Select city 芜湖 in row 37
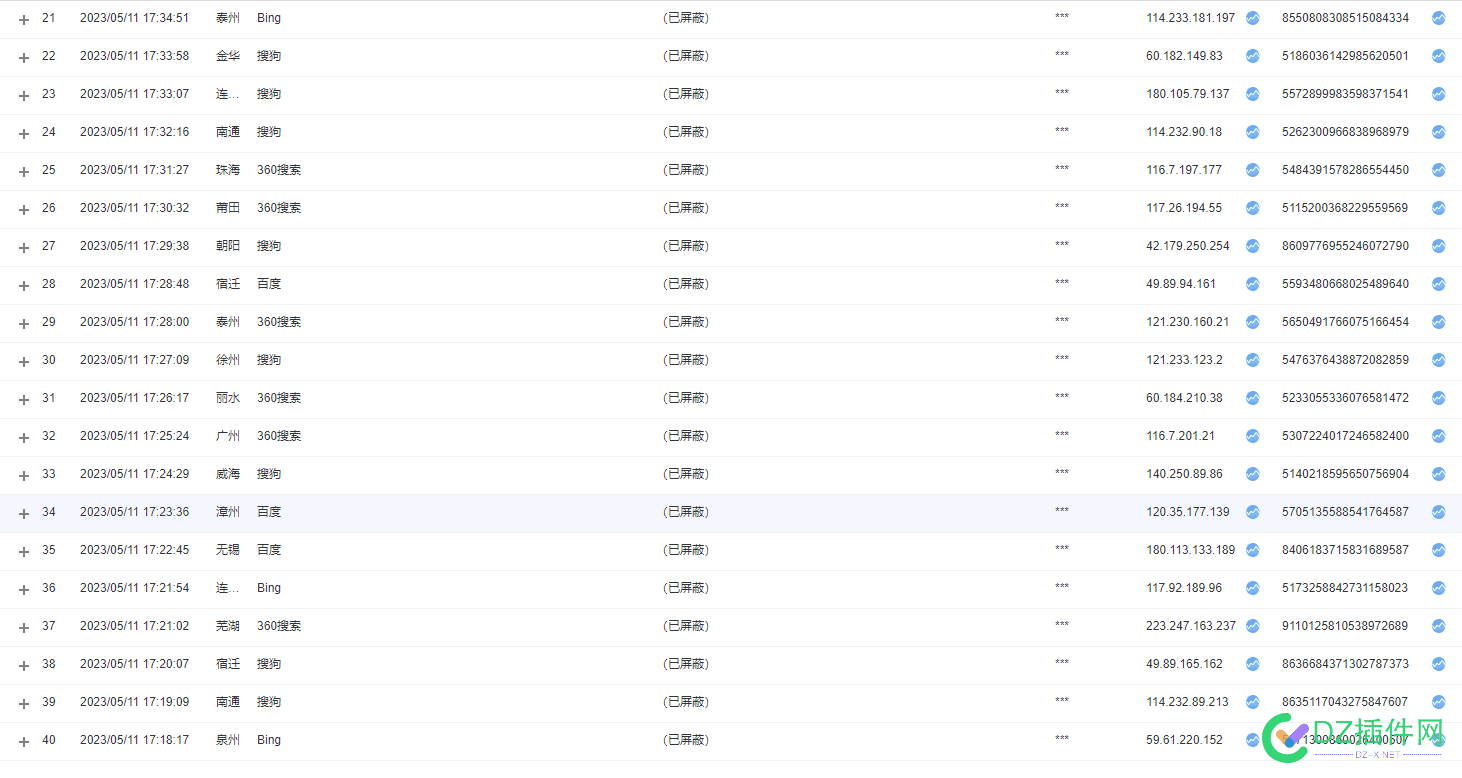The width and height of the screenshot is (1462, 778). click(228, 626)
